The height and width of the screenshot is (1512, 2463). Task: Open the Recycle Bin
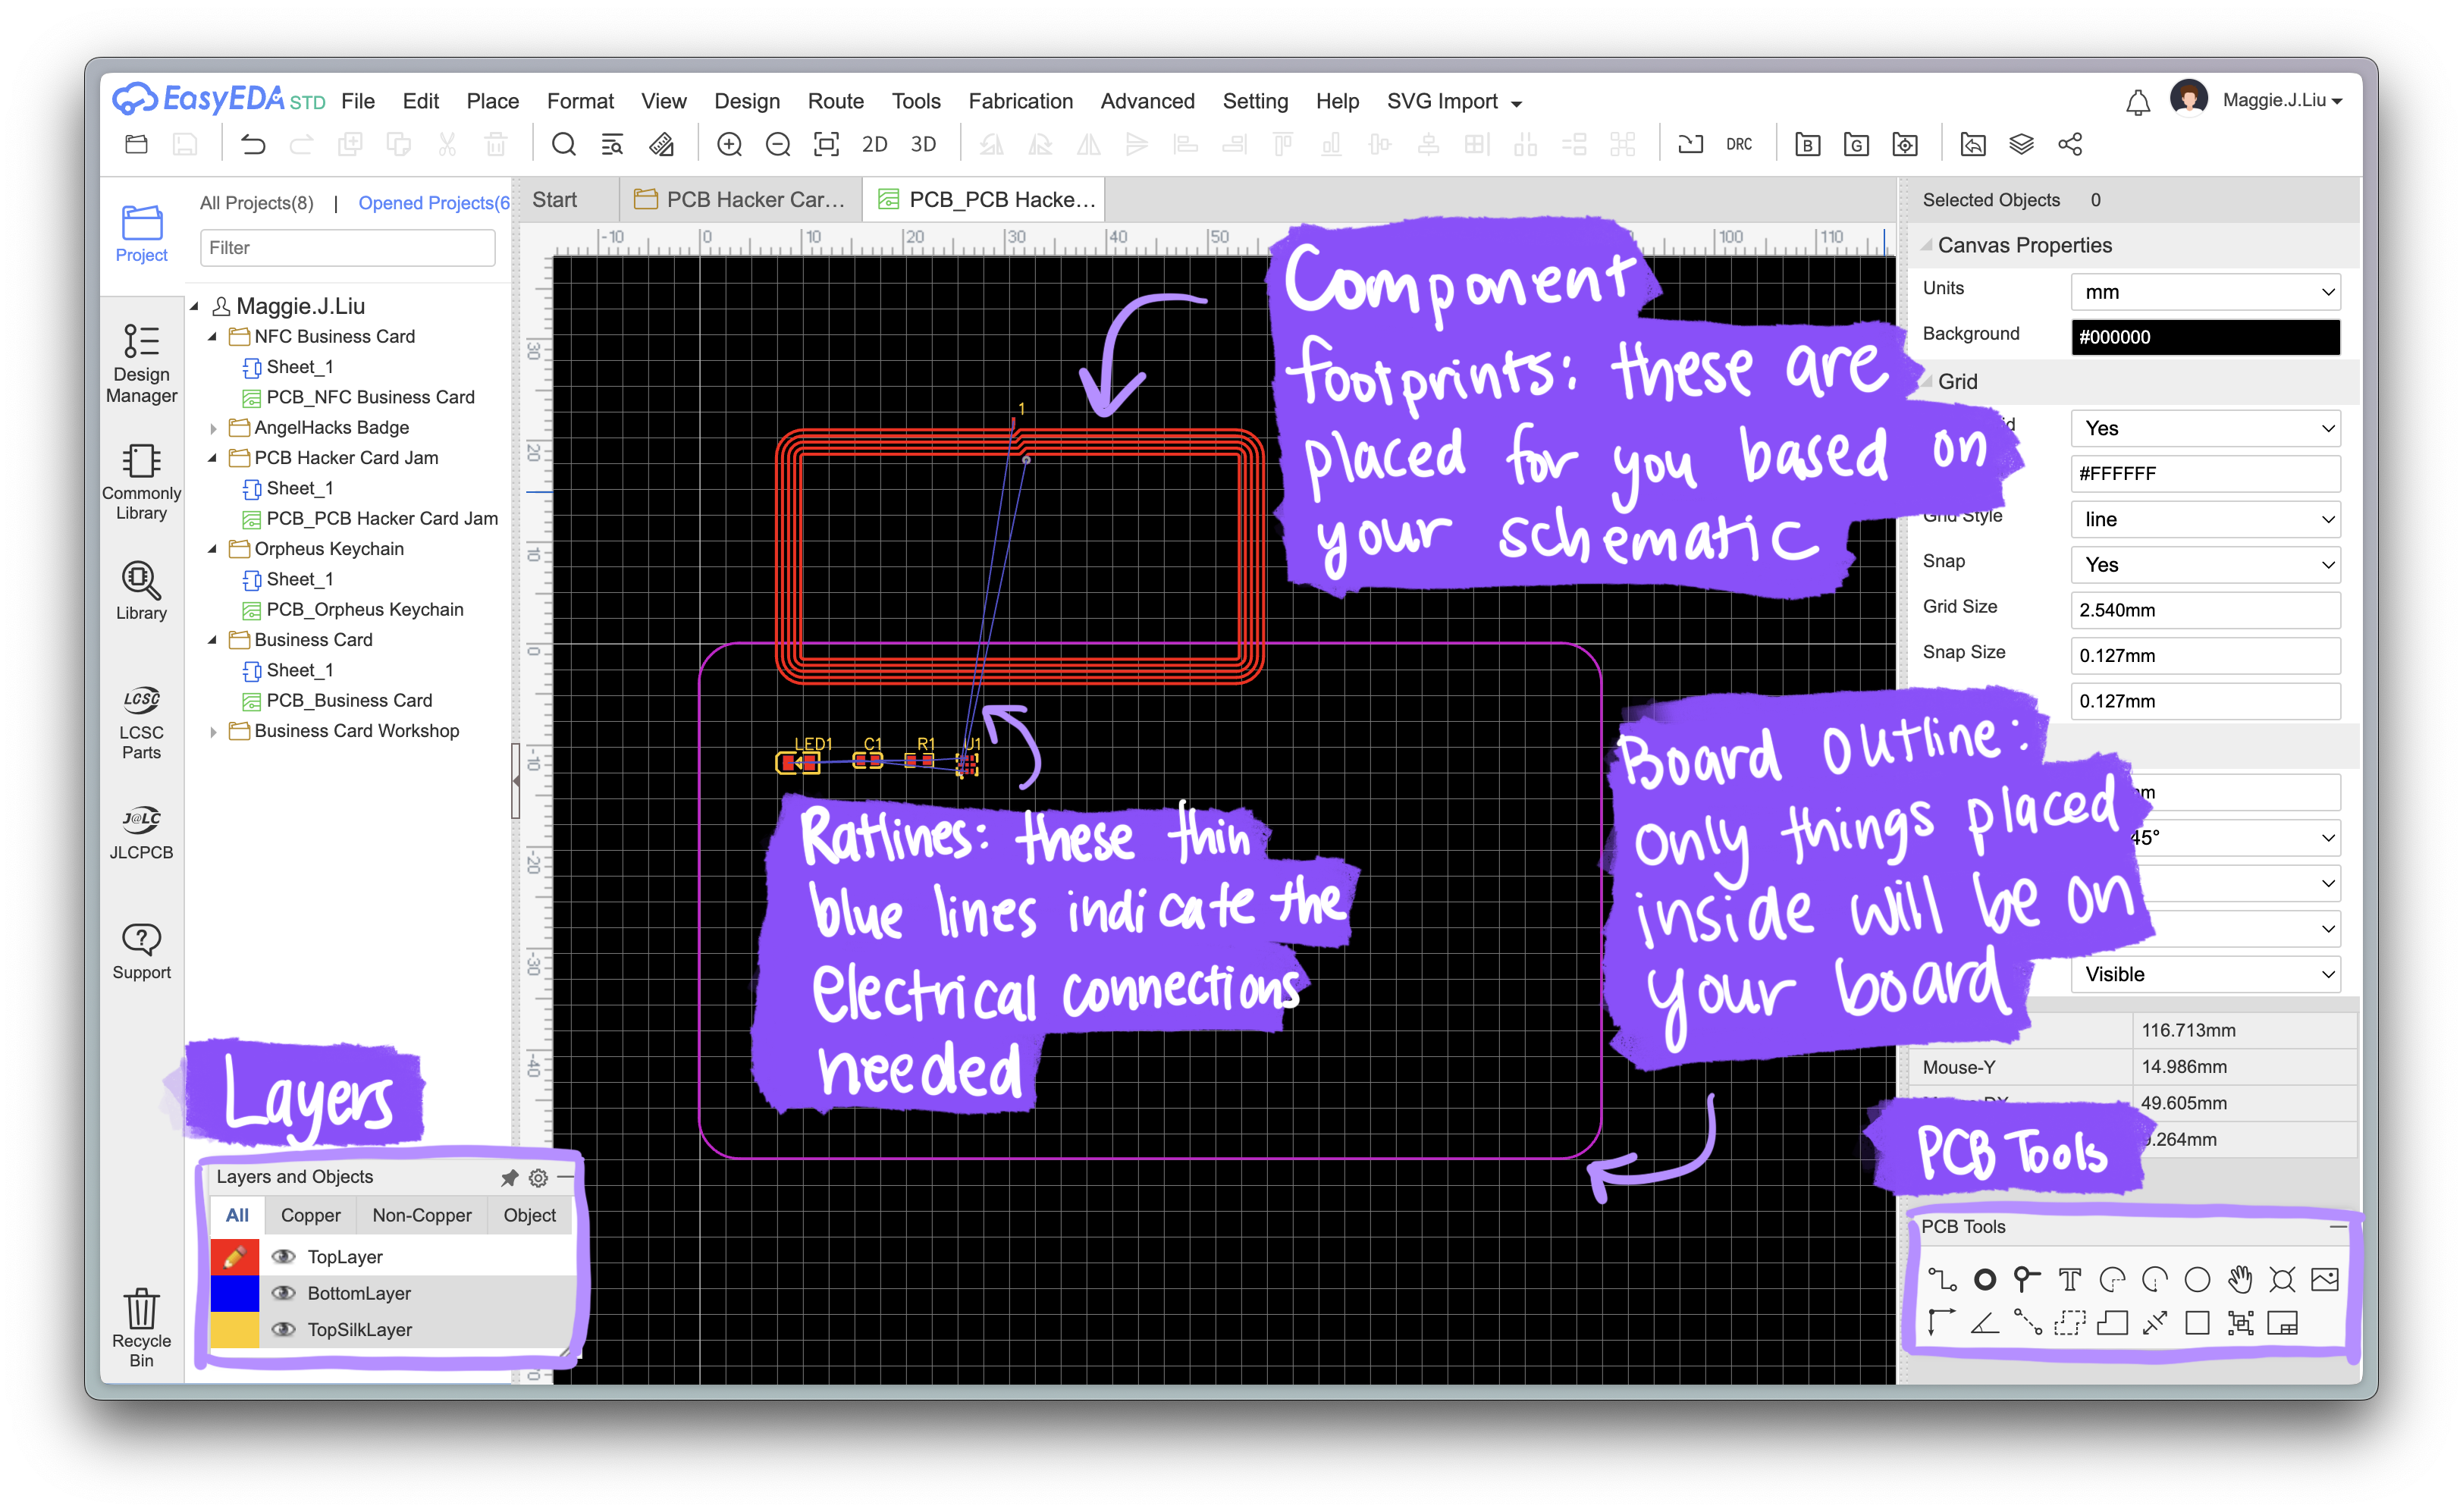tap(141, 1327)
